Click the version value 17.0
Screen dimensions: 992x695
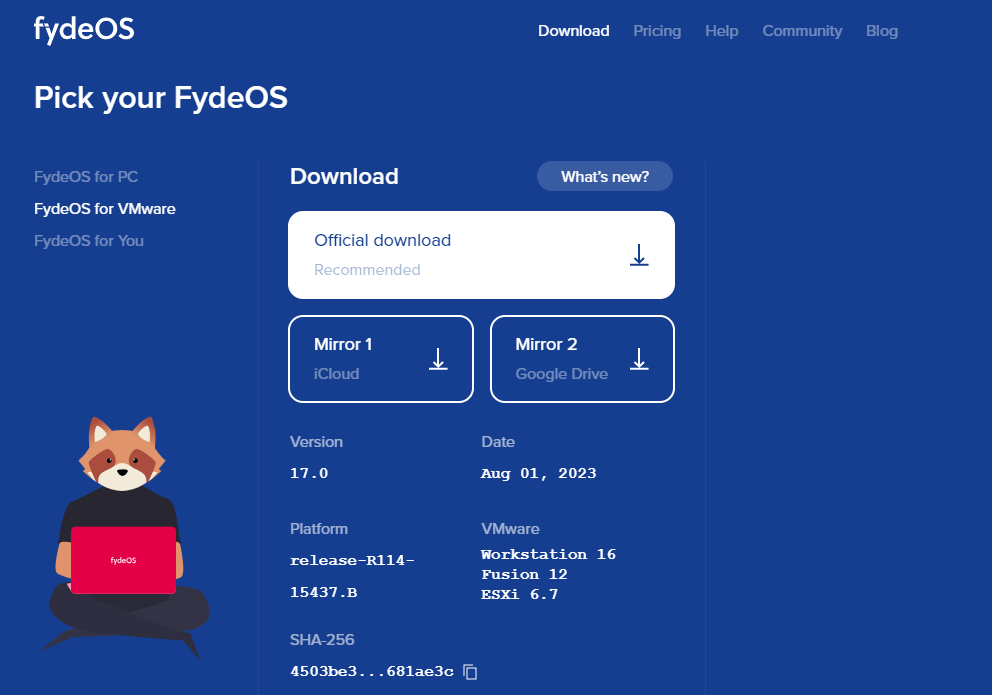coord(309,473)
